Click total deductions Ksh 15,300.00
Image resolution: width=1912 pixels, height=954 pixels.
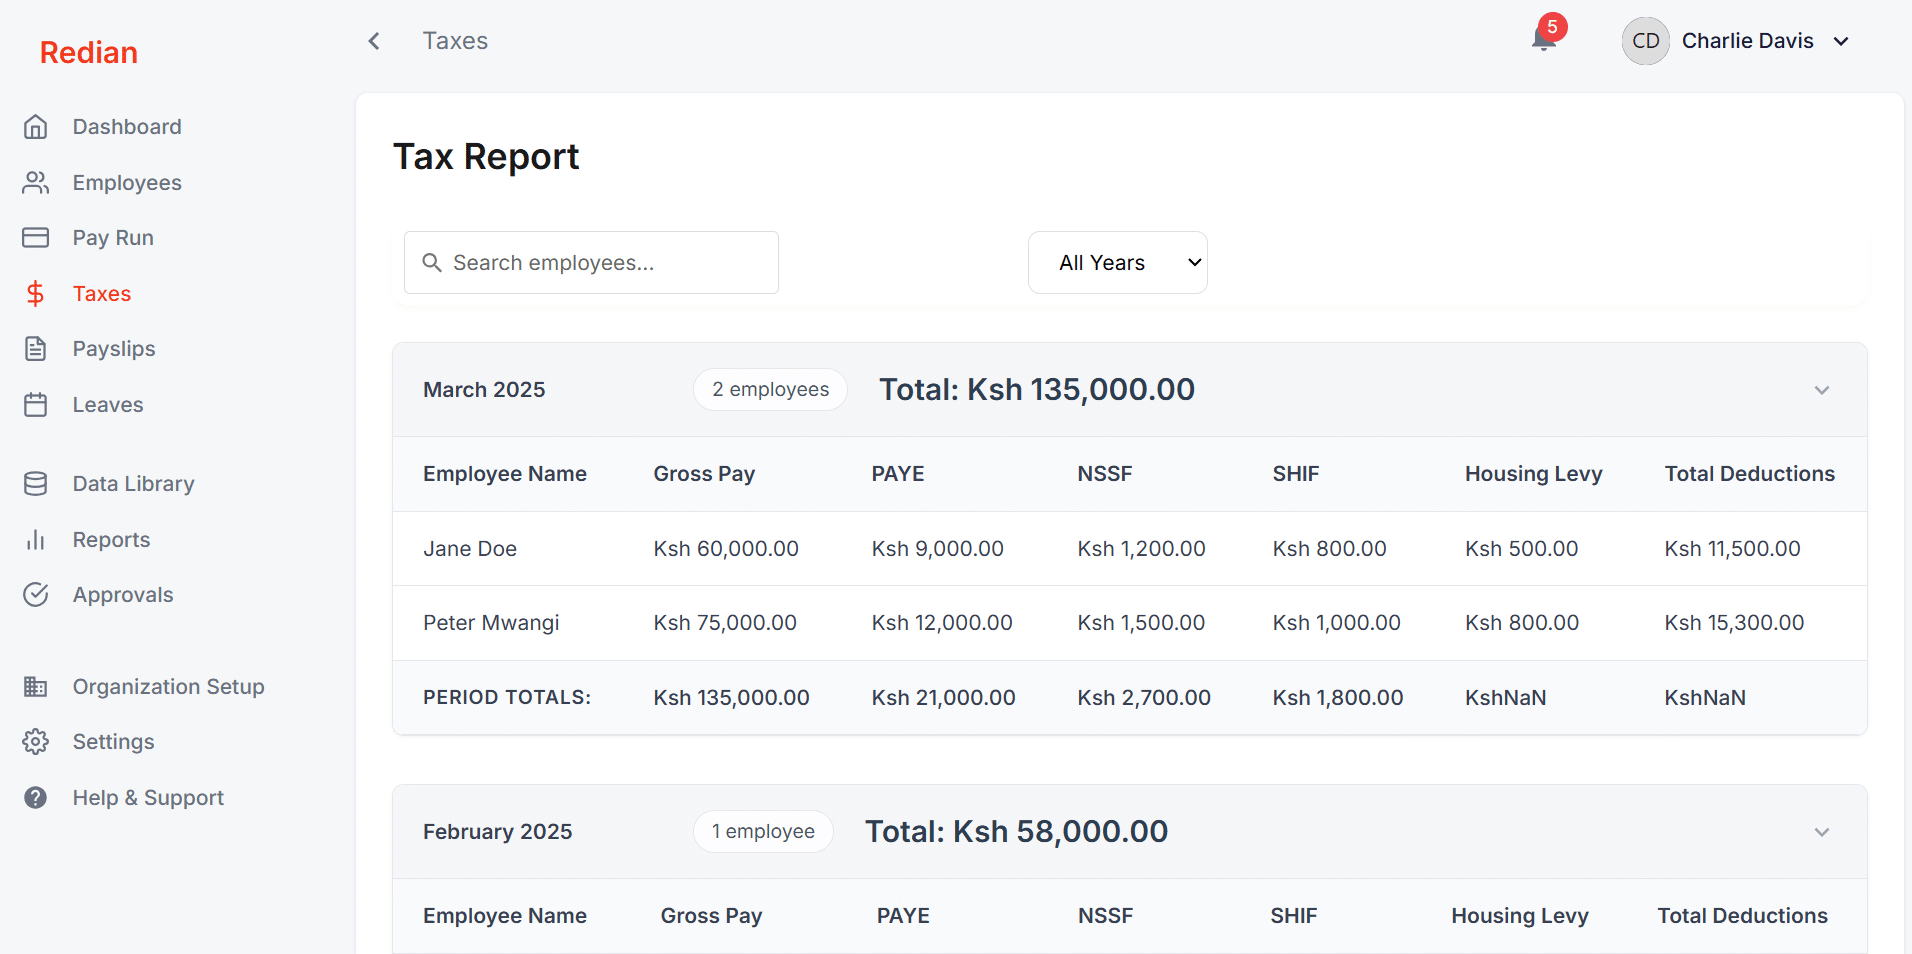coord(1734,623)
